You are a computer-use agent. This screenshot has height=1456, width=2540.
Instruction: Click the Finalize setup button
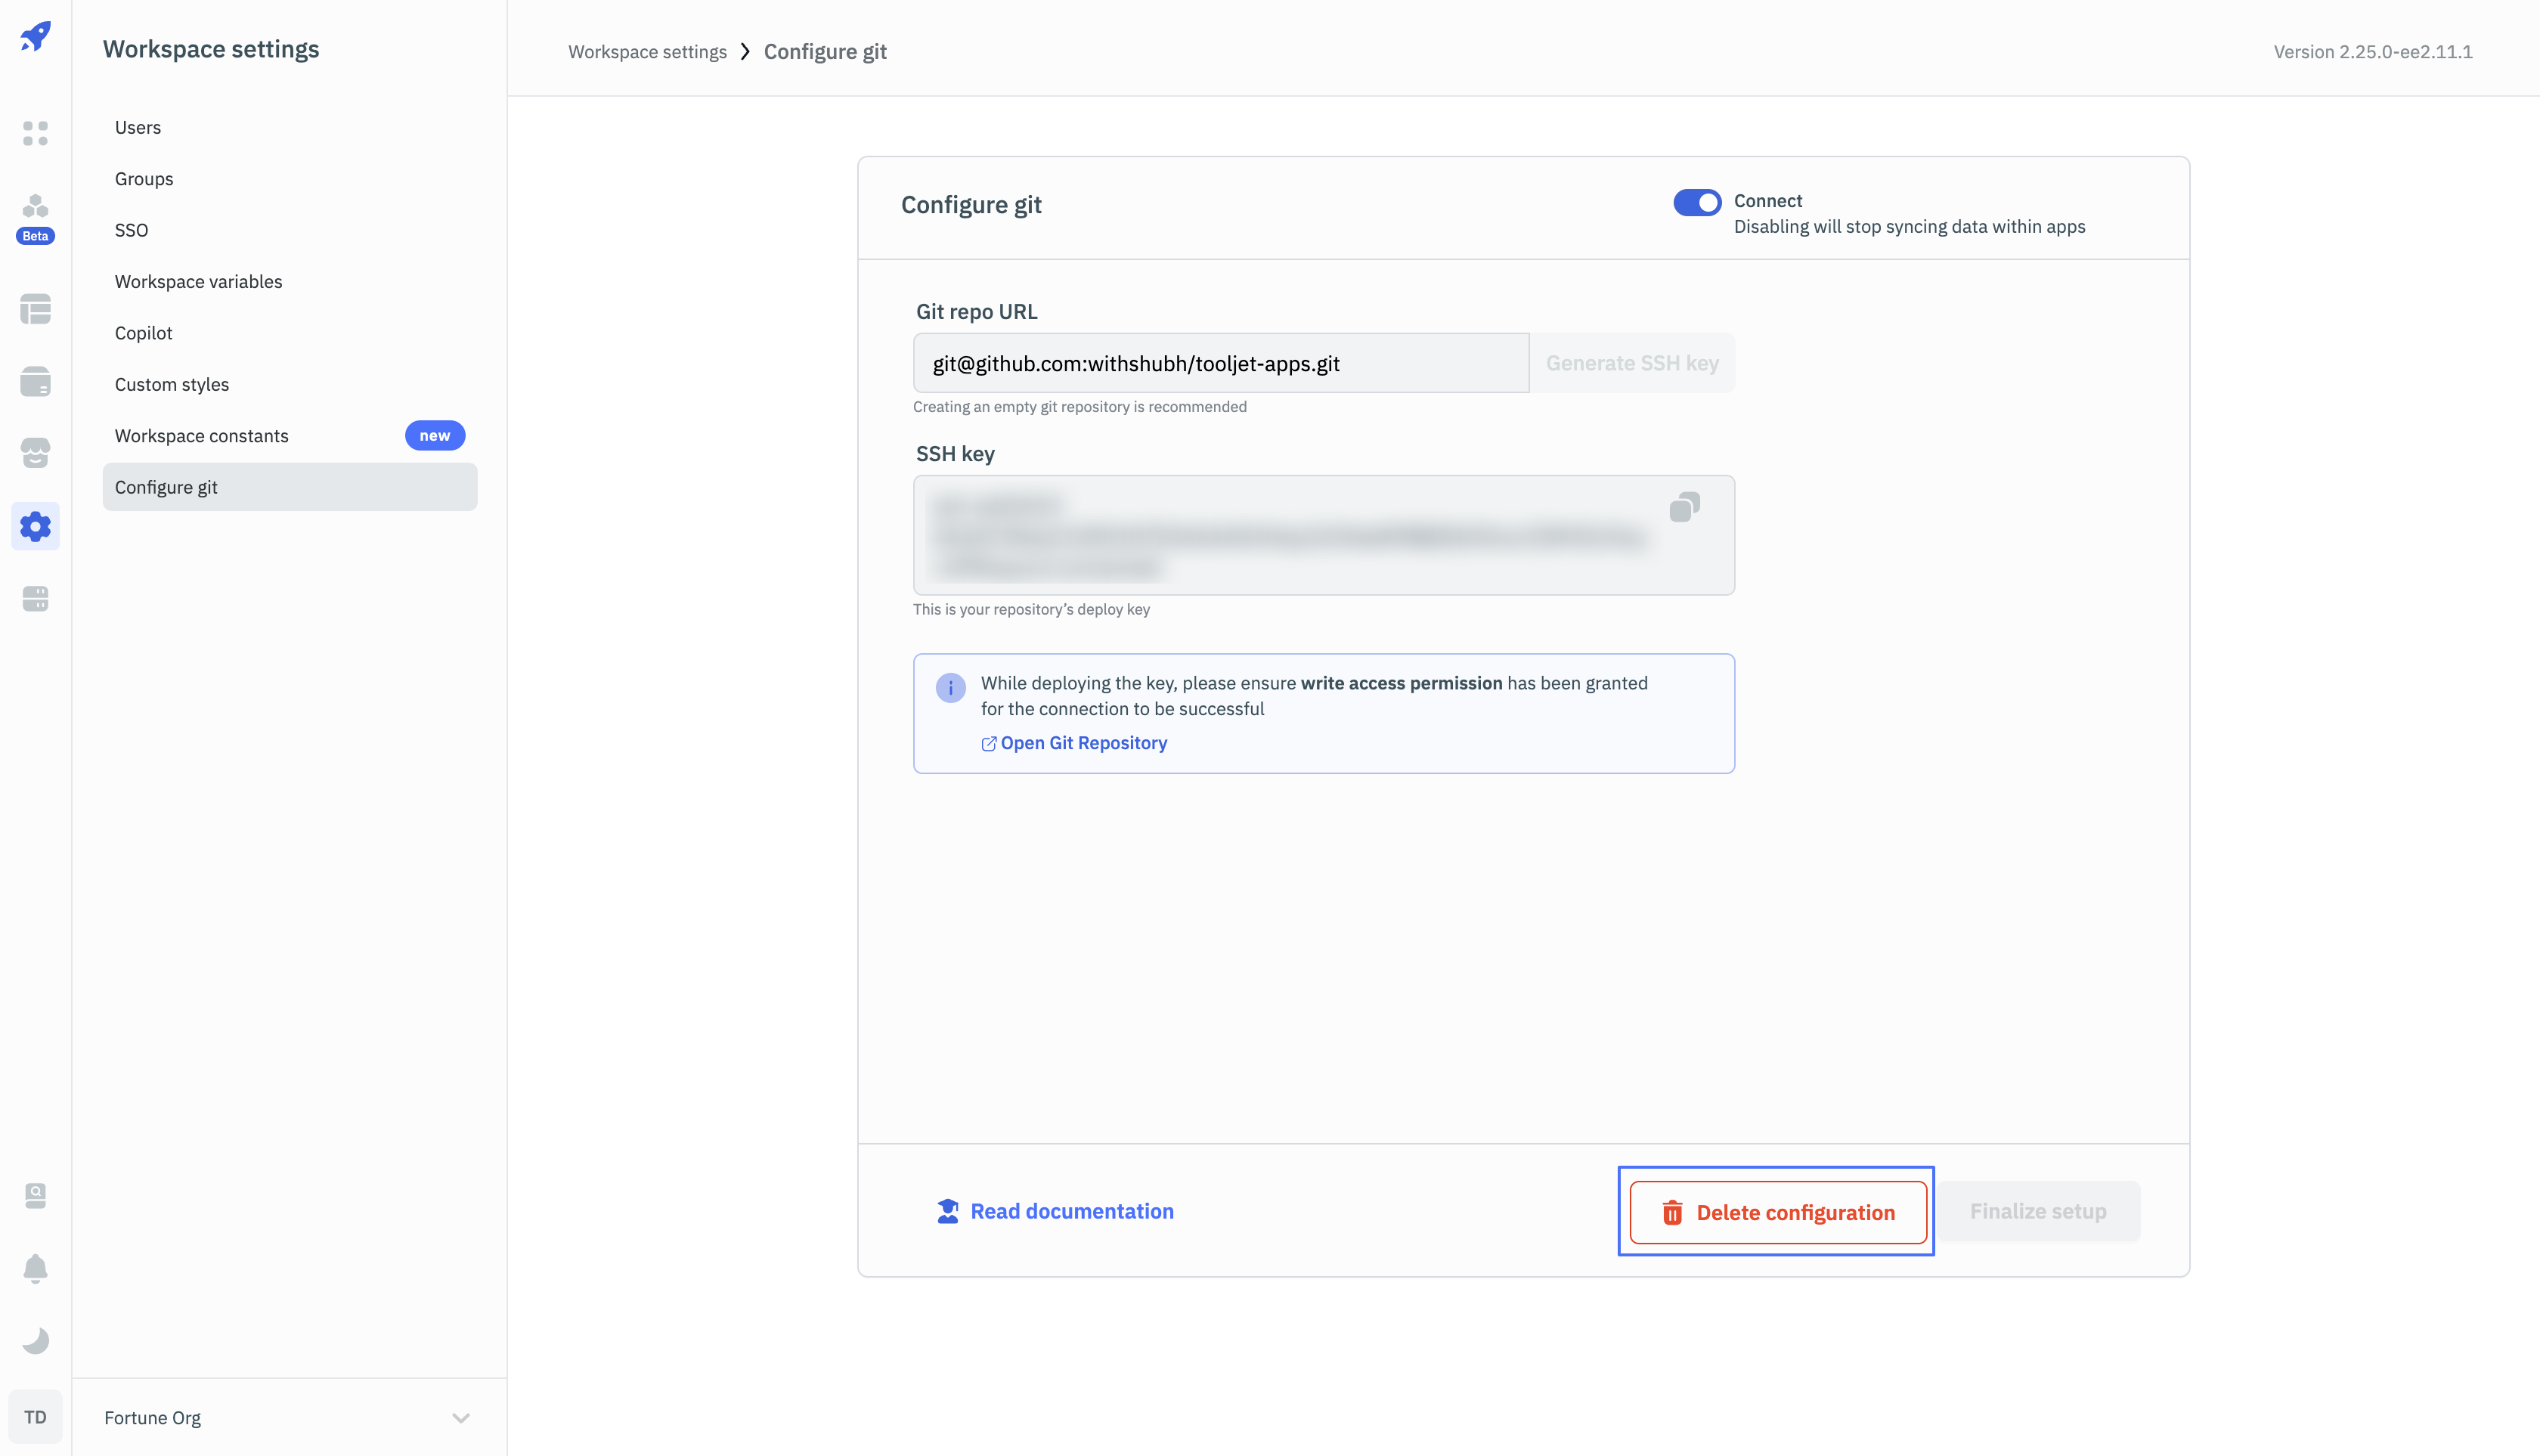tap(2037, 1210)
